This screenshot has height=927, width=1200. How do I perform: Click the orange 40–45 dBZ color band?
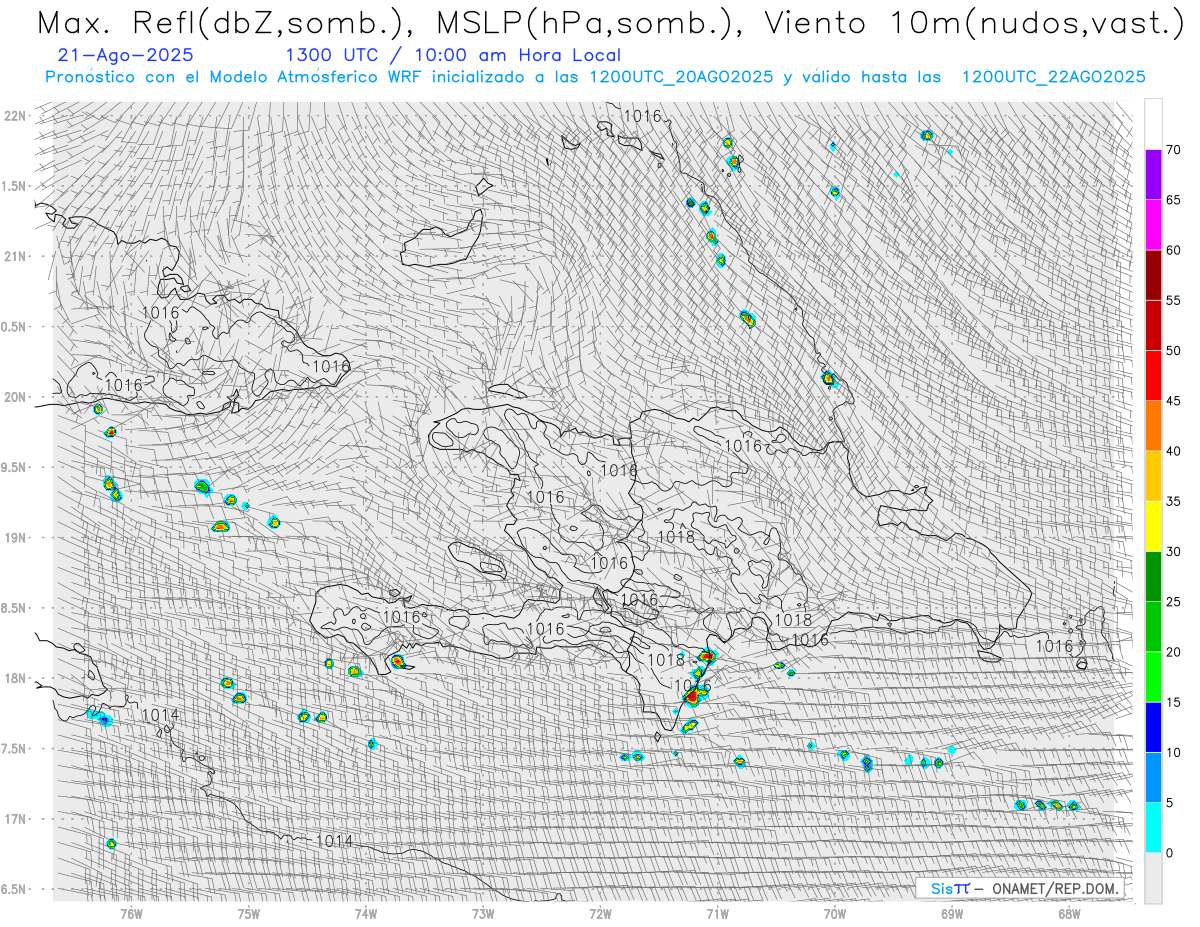point(1153,426)
